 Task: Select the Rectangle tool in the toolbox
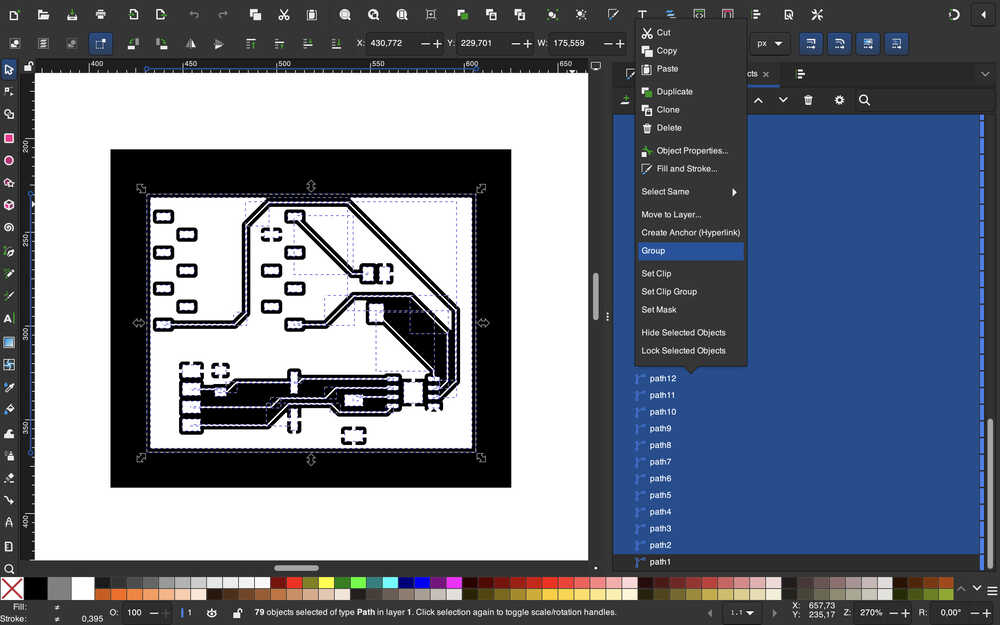coord(9,138)
